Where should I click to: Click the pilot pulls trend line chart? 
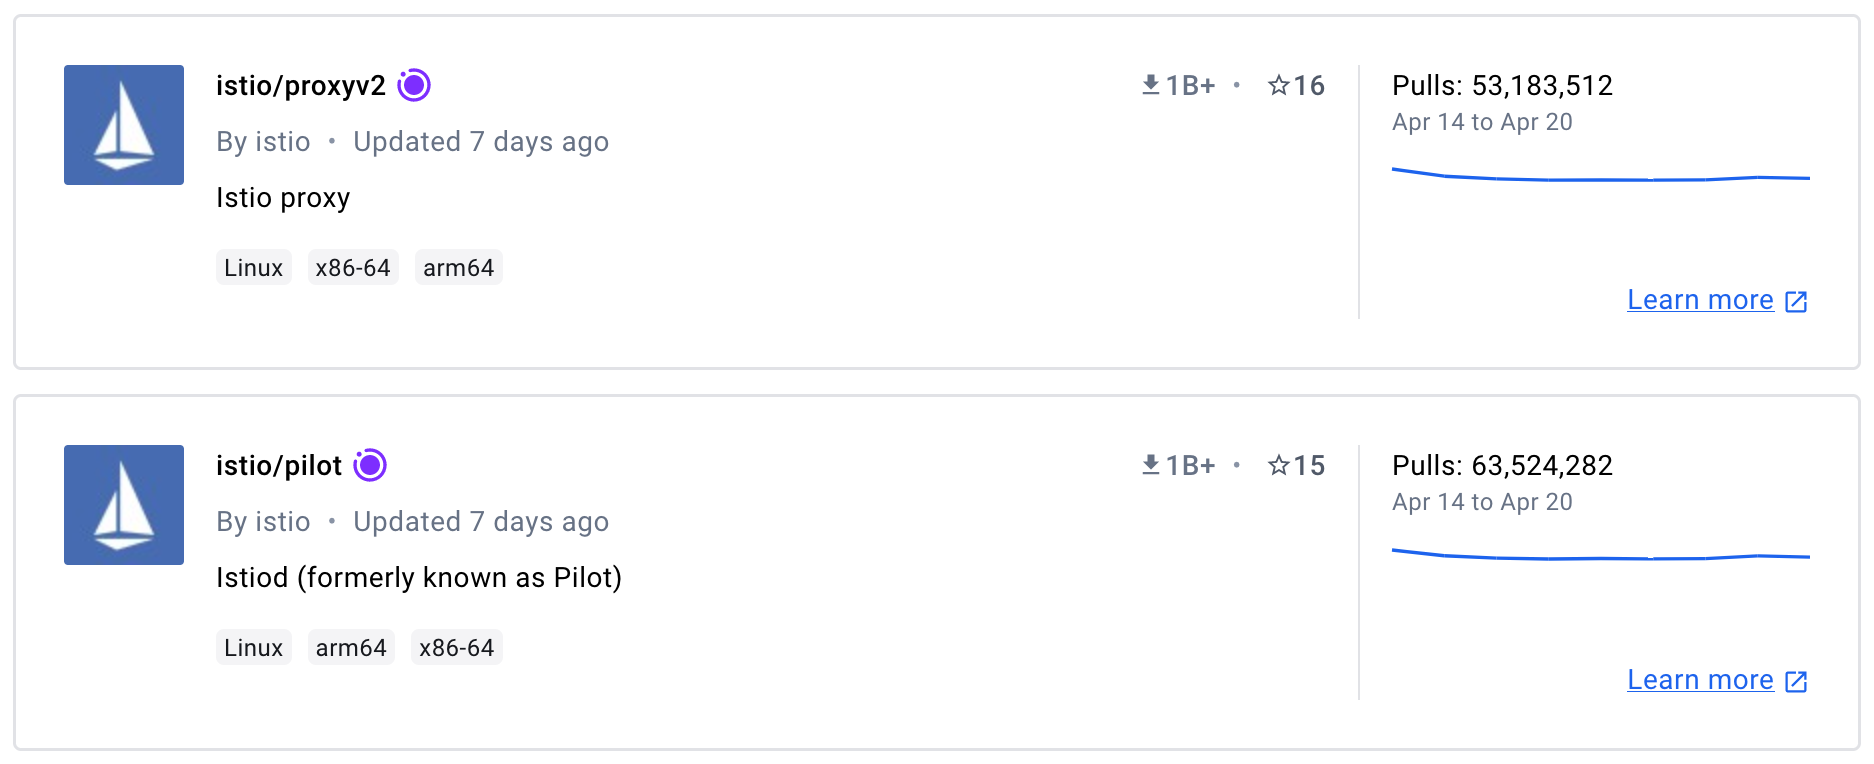(x=1601, y=554)
